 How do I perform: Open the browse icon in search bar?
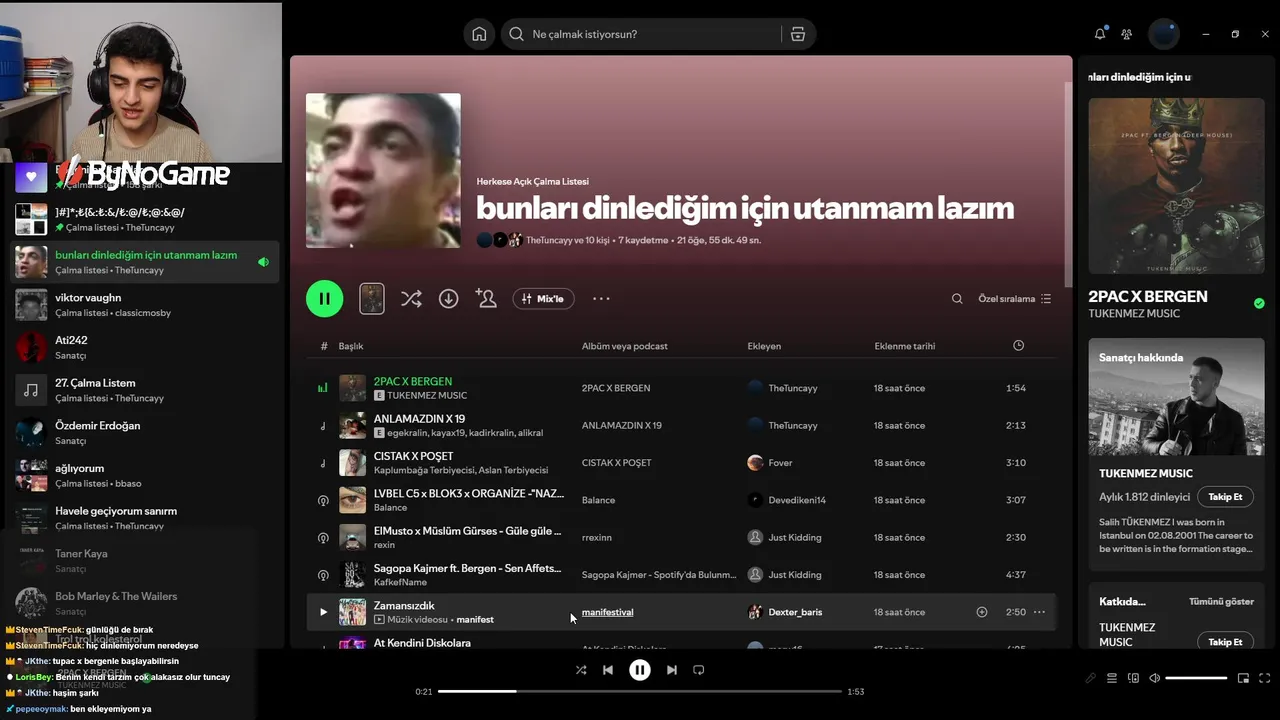798,34
